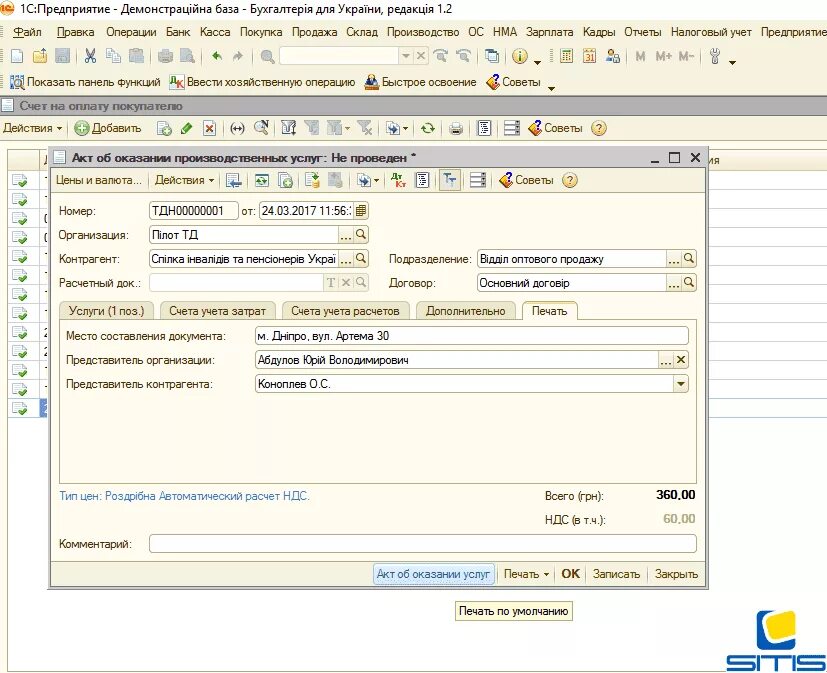Click the ДтКт postings icon in the act window
Image resolution: width=827 pixels, height=673 pixels.
point(399,180)
